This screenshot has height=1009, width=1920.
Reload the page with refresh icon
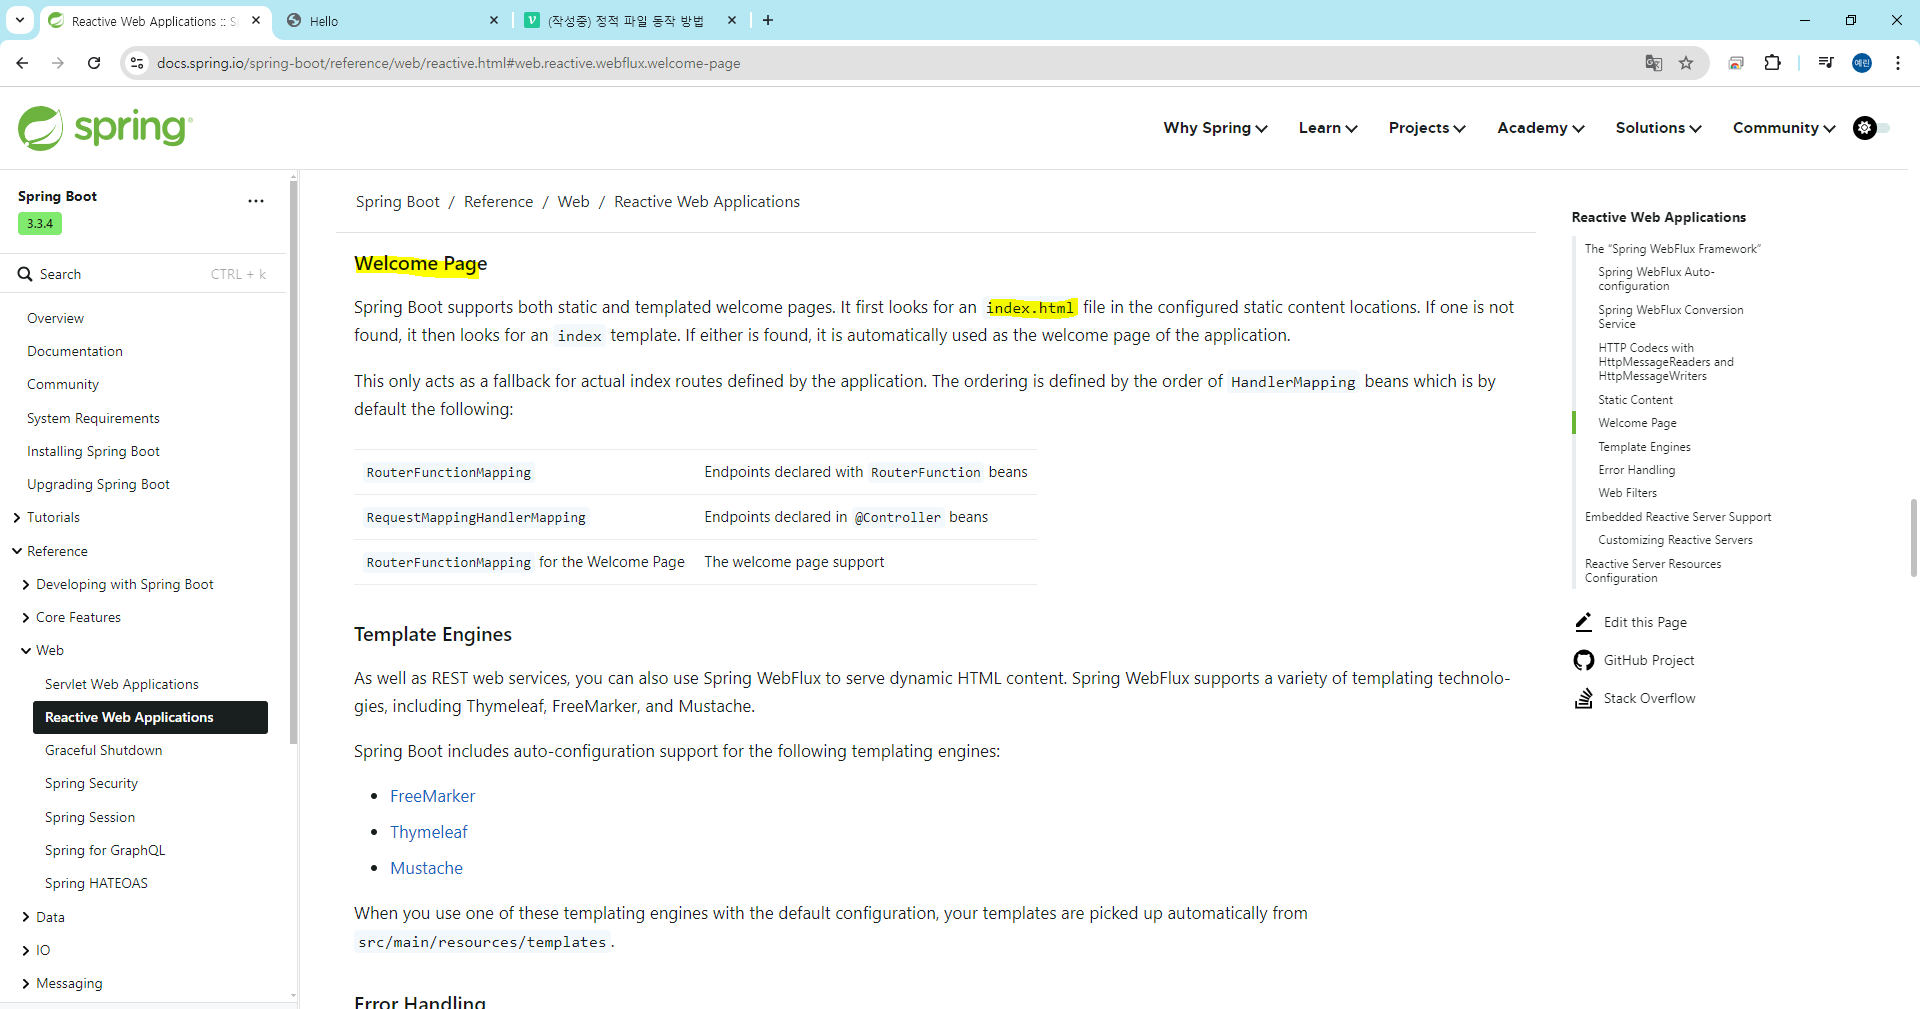[94, 63]
